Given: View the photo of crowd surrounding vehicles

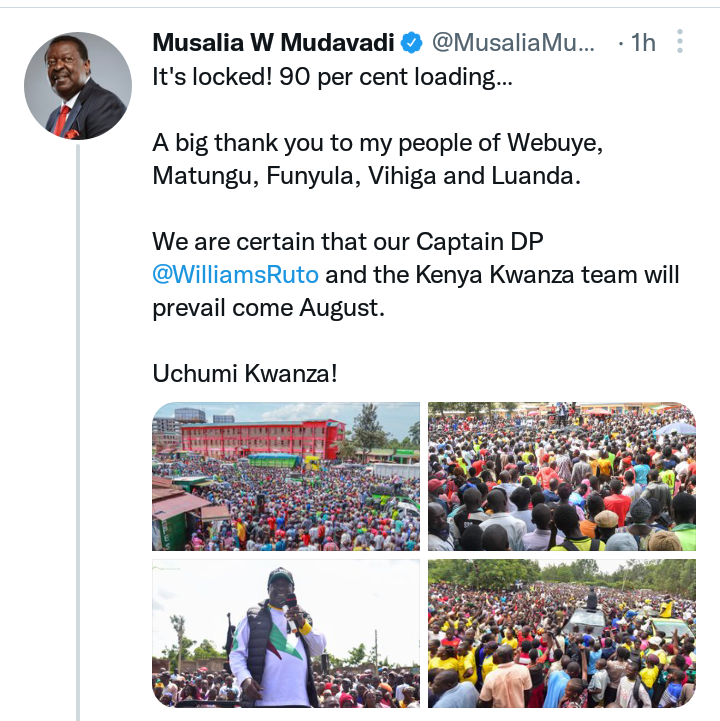Looking at the screenshot, I should tap(562, 633).
